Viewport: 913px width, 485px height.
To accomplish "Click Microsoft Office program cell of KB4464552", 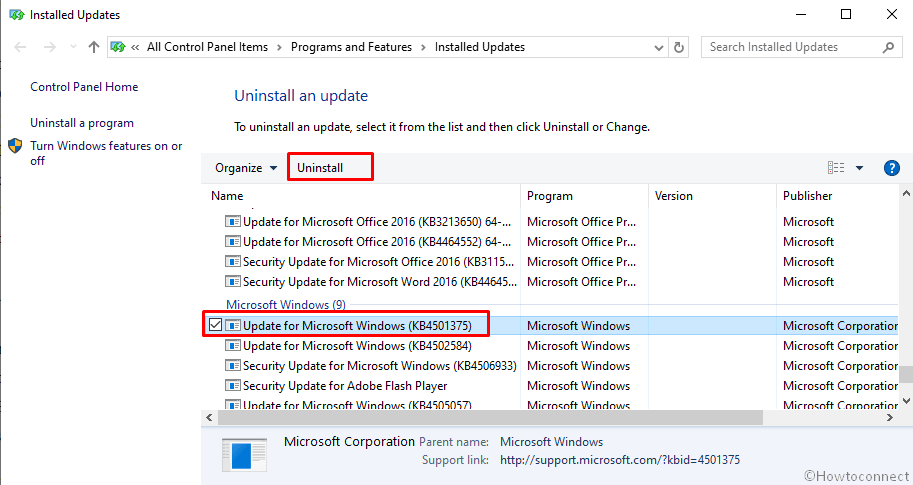I will (x=581, y=242).
